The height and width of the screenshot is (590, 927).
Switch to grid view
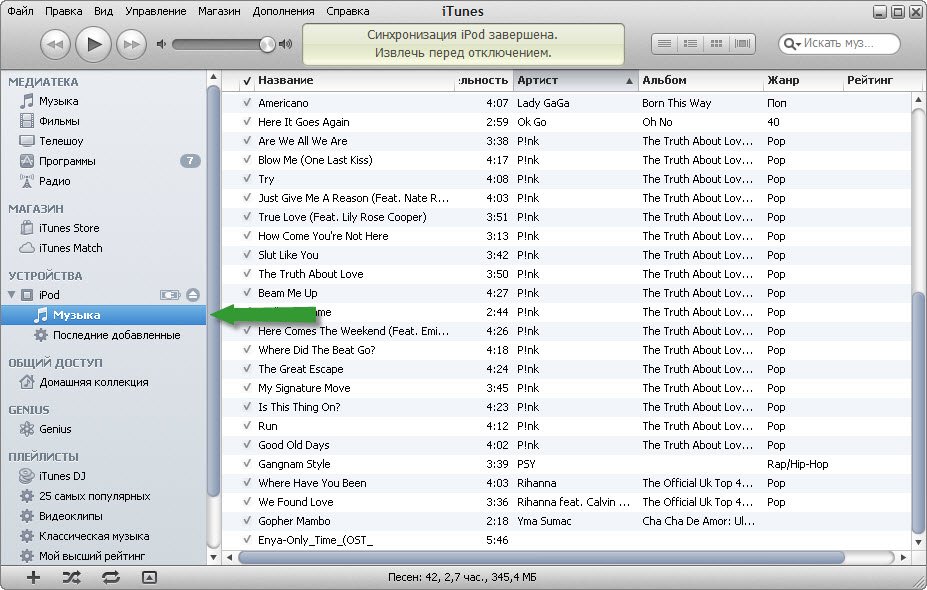tap(716, 44)
